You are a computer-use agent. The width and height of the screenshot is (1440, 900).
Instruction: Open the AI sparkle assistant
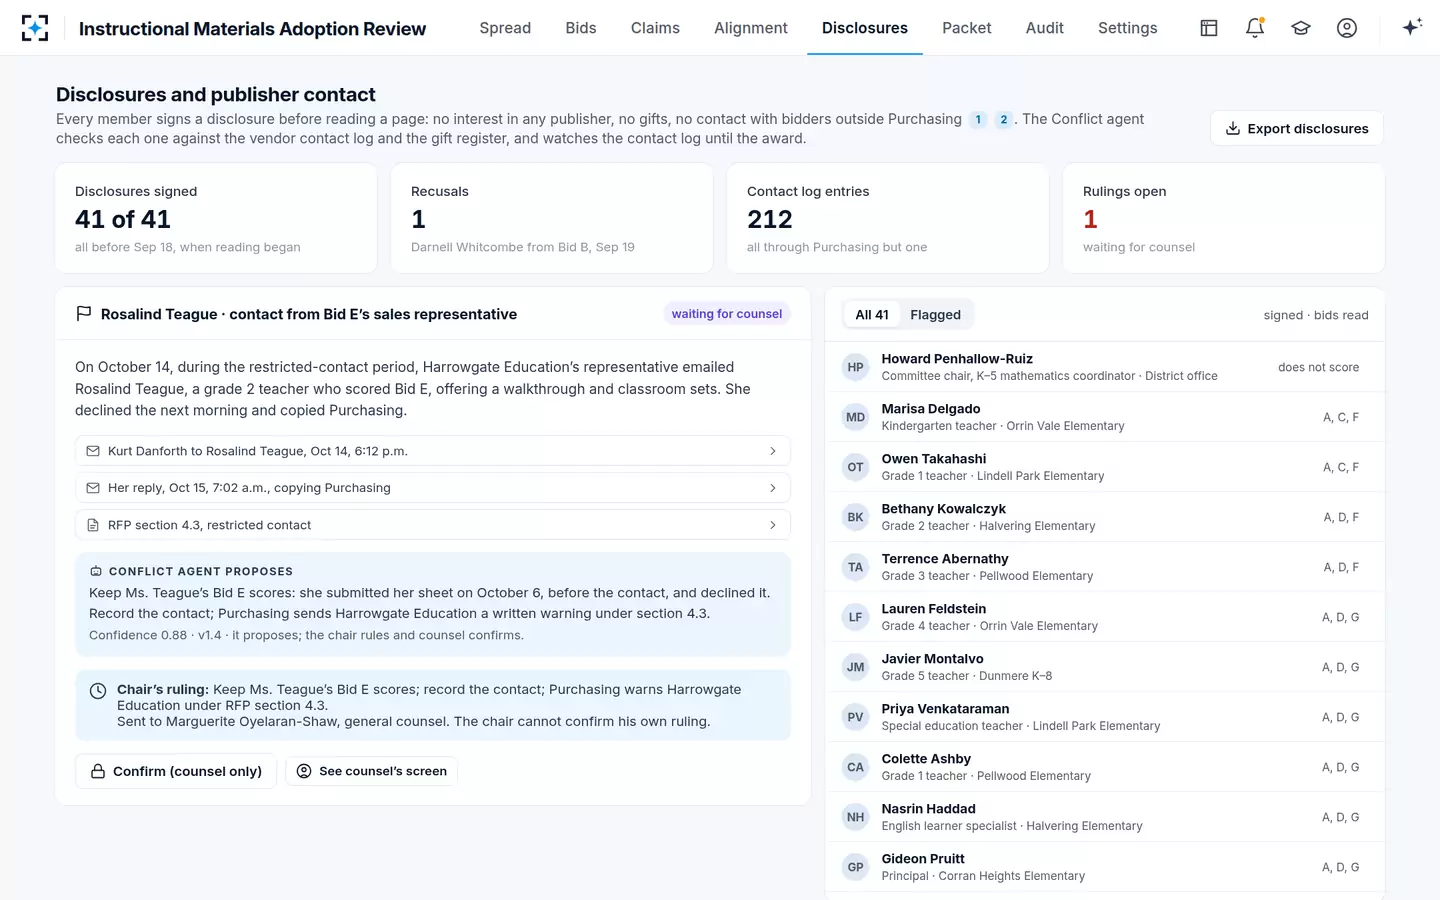1412,28
